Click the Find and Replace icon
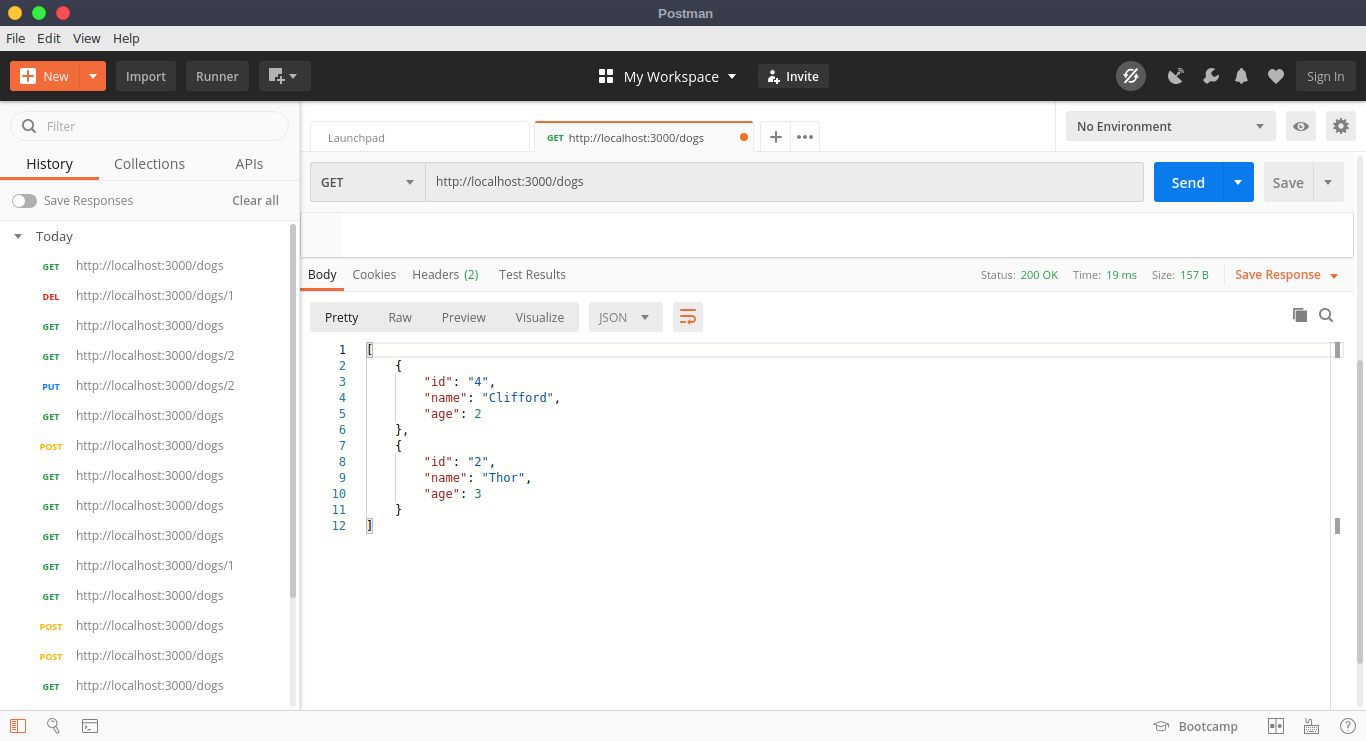Screen dimensions: 1366x741 pyautogui.click(x=53, y=726)
